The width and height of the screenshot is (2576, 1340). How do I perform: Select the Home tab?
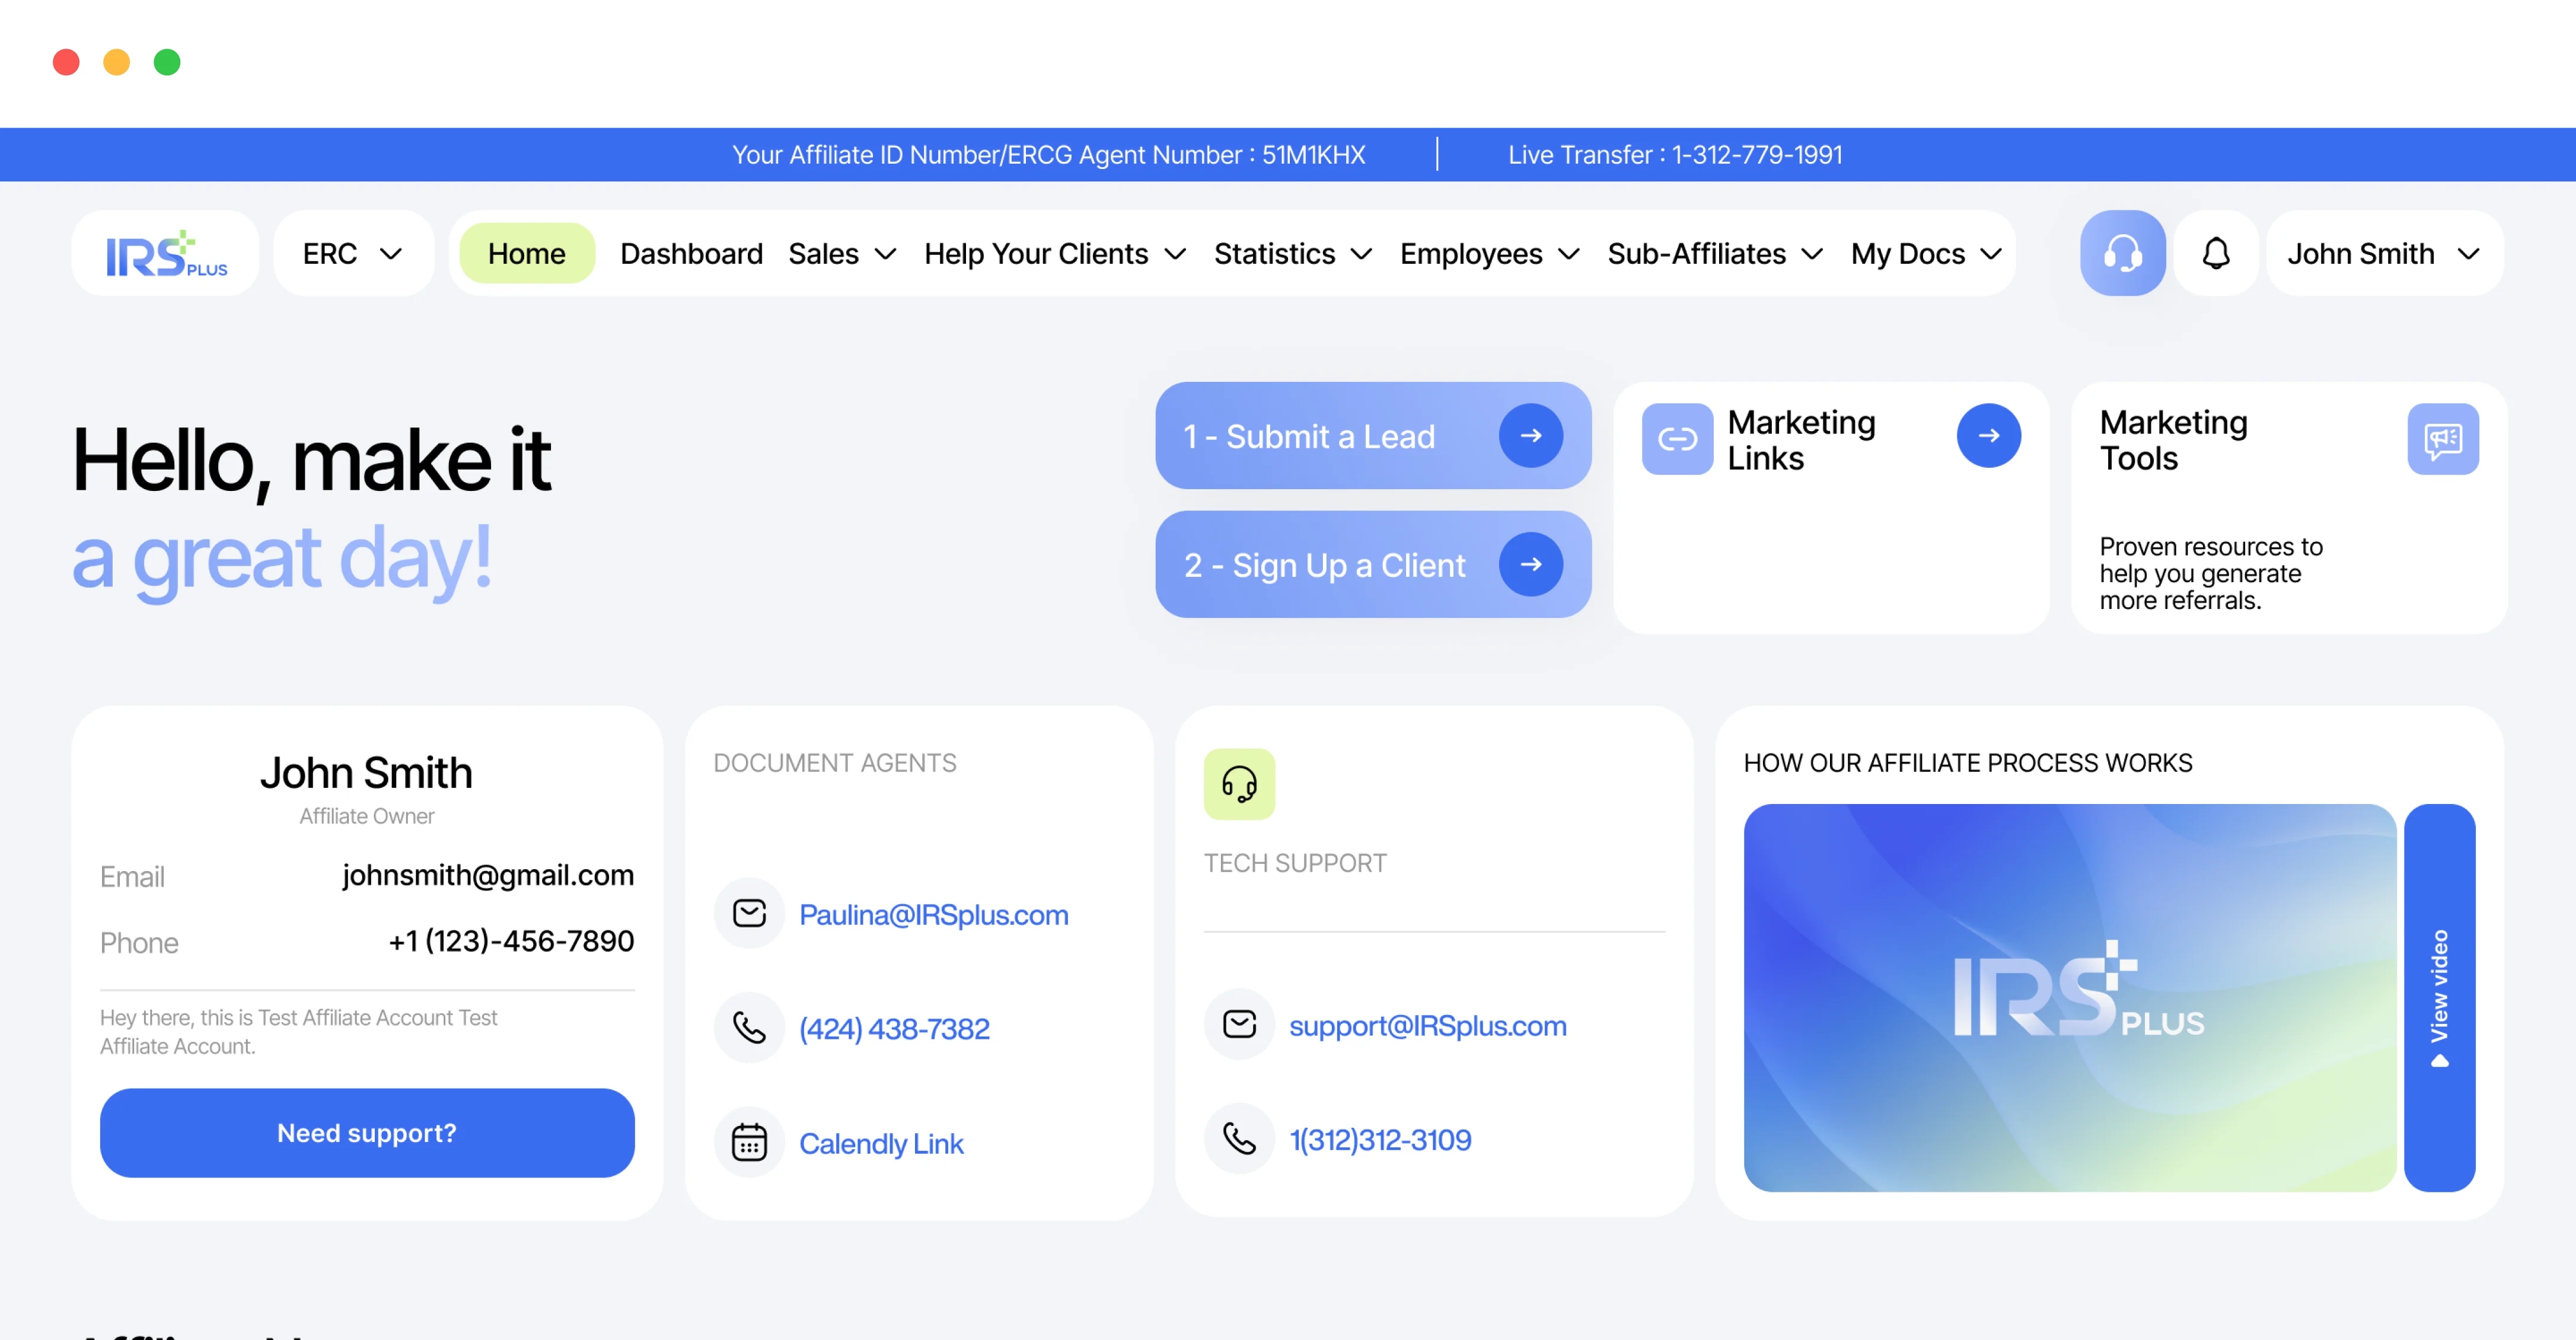tap(526, 254)
